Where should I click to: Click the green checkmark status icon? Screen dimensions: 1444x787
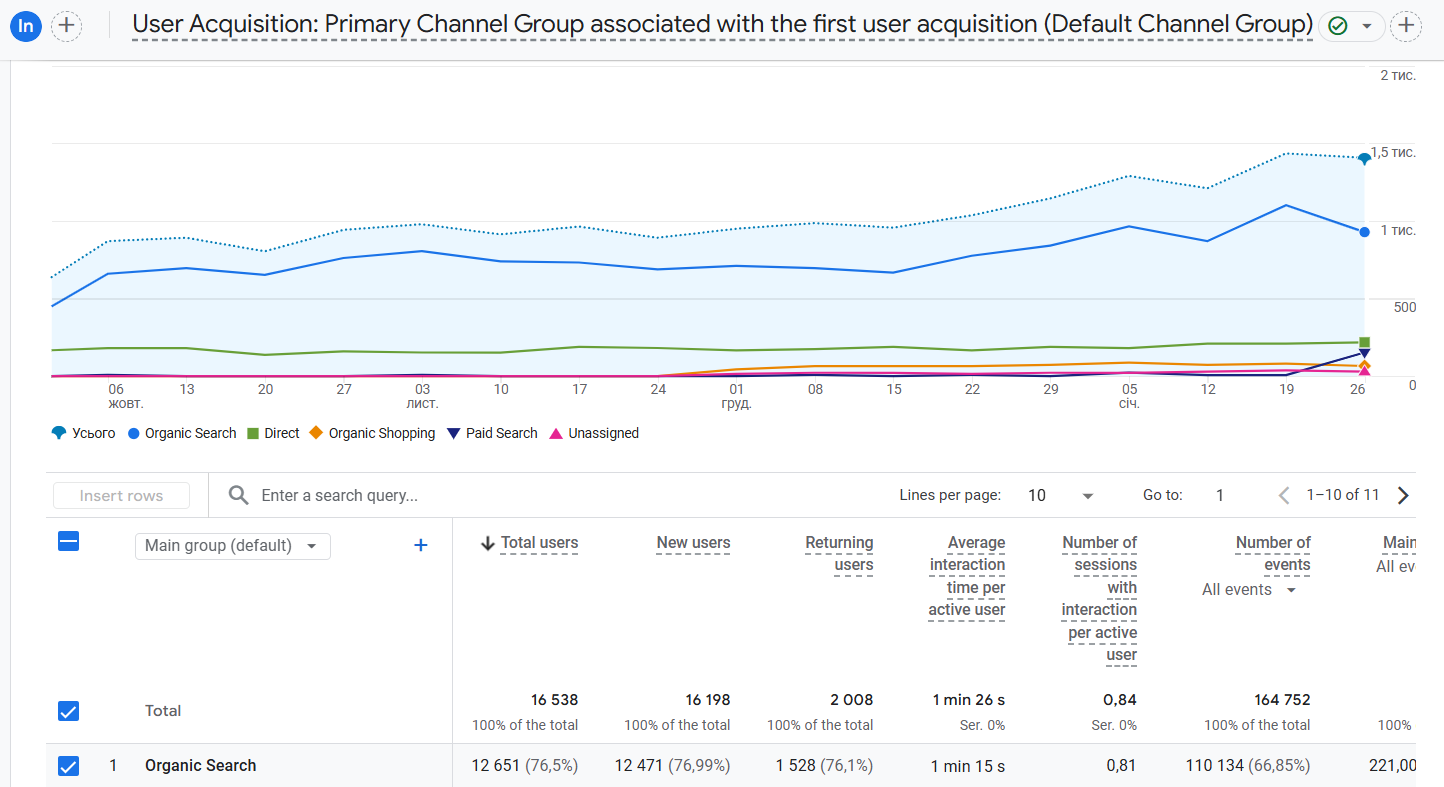coord(1338,26)
